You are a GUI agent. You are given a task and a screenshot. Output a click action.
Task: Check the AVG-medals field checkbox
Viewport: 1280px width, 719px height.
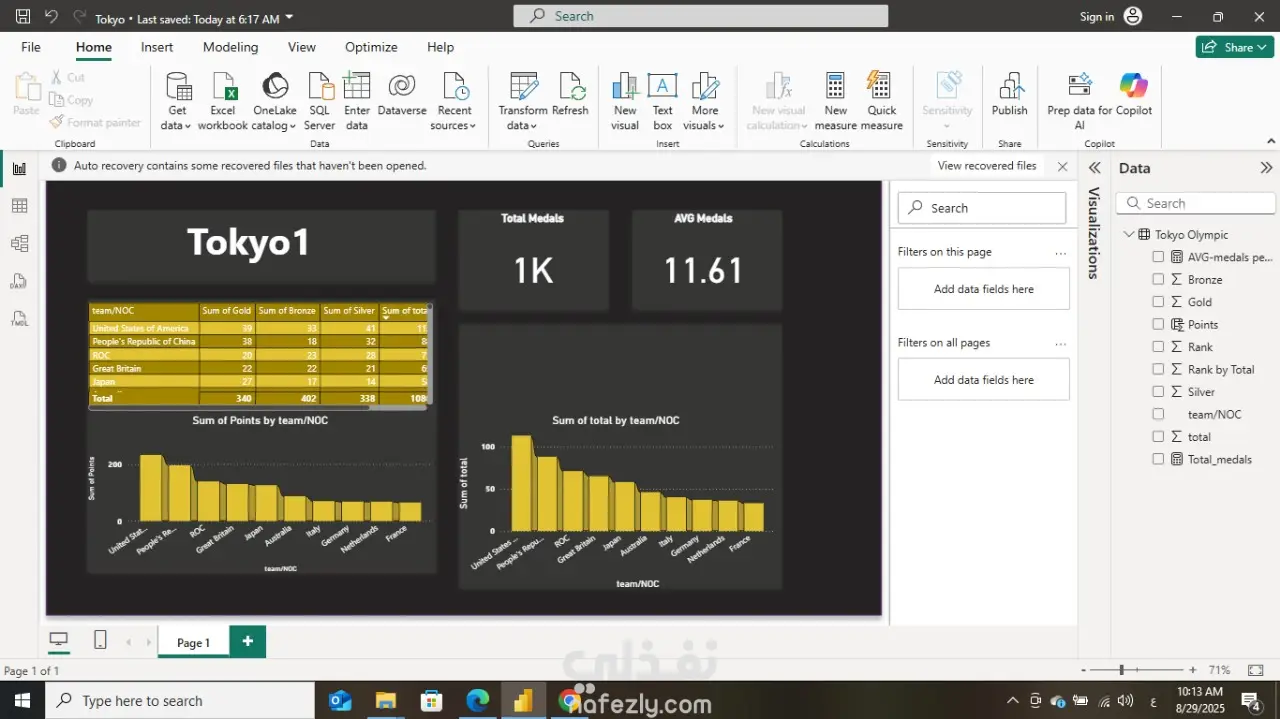click(x=1158, y=257)
